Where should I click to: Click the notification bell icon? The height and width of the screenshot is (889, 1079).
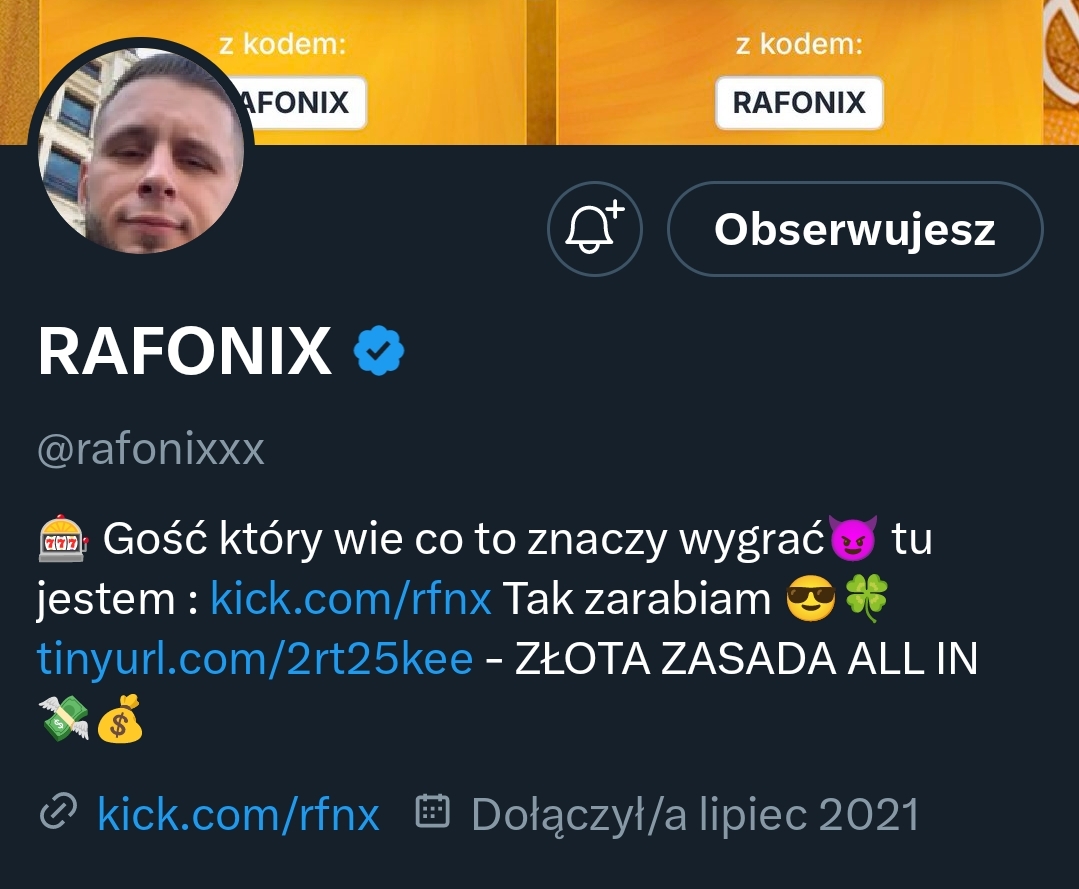(x=595, y=228)
